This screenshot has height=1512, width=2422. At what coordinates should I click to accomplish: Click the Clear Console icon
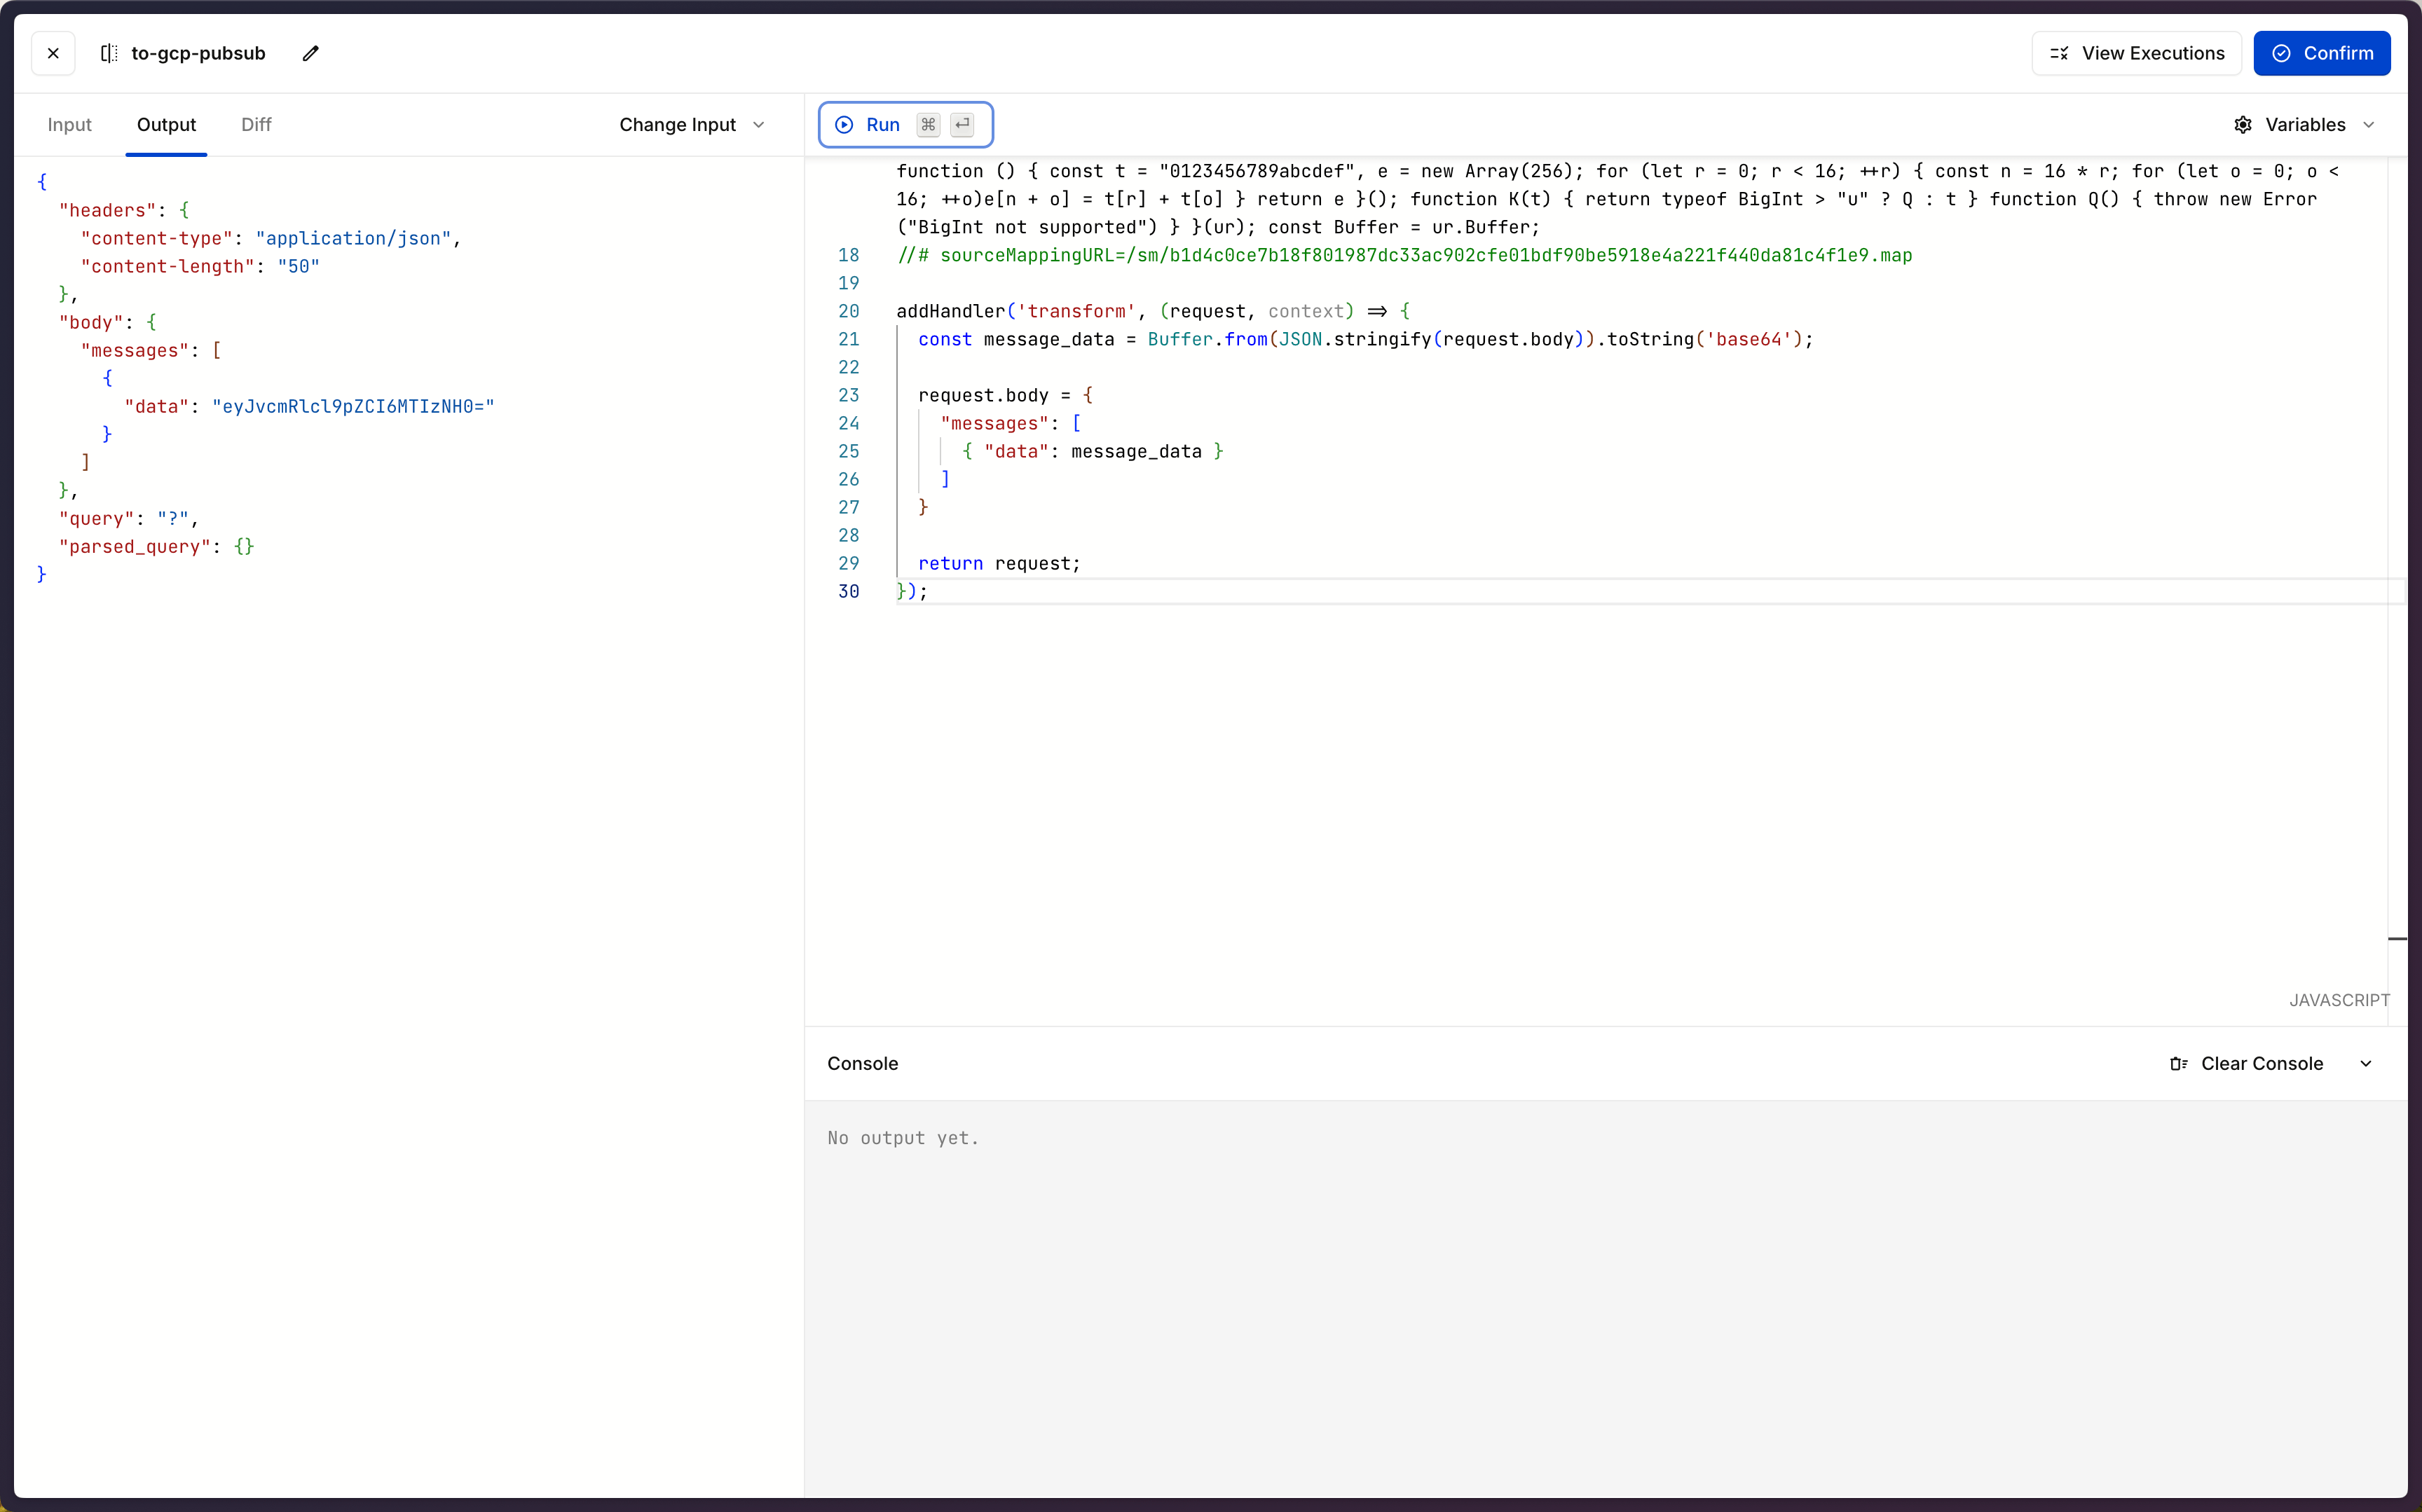coord(2178,1064)
